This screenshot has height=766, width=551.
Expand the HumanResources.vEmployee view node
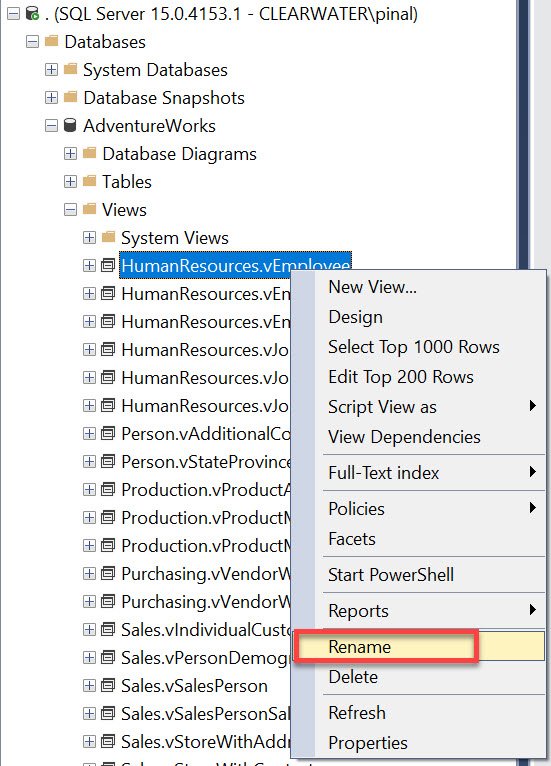(x=89, y=265)
